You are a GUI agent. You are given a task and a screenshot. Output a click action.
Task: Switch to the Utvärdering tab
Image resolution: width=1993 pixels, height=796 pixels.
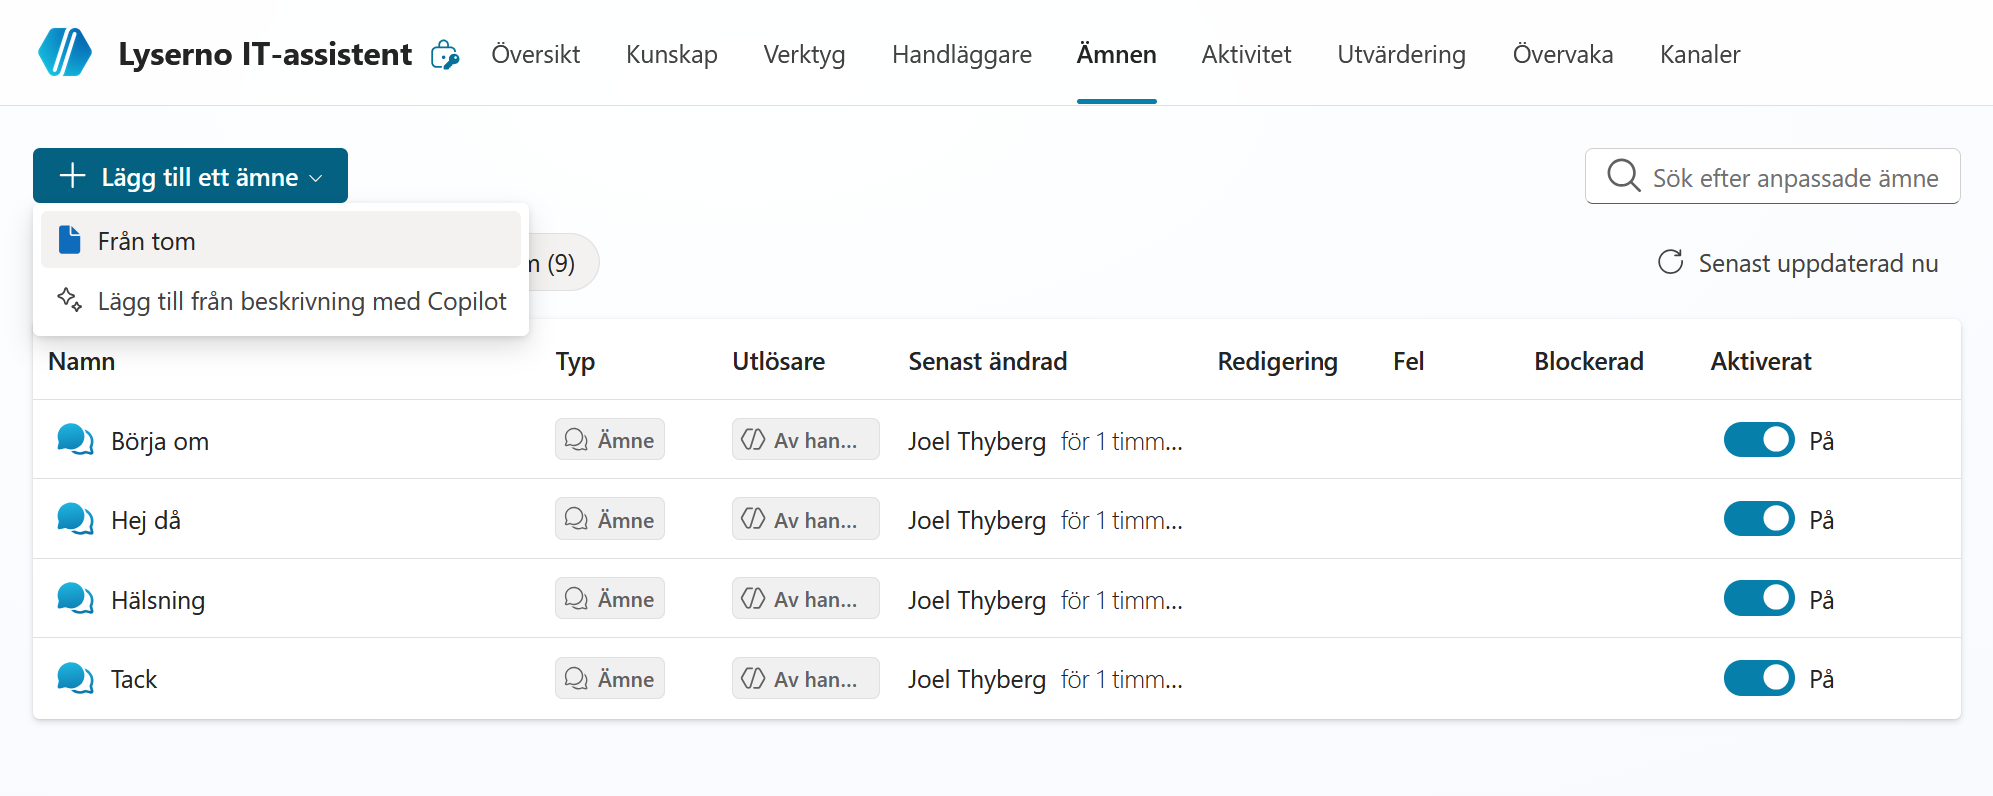coord(1401,54)
